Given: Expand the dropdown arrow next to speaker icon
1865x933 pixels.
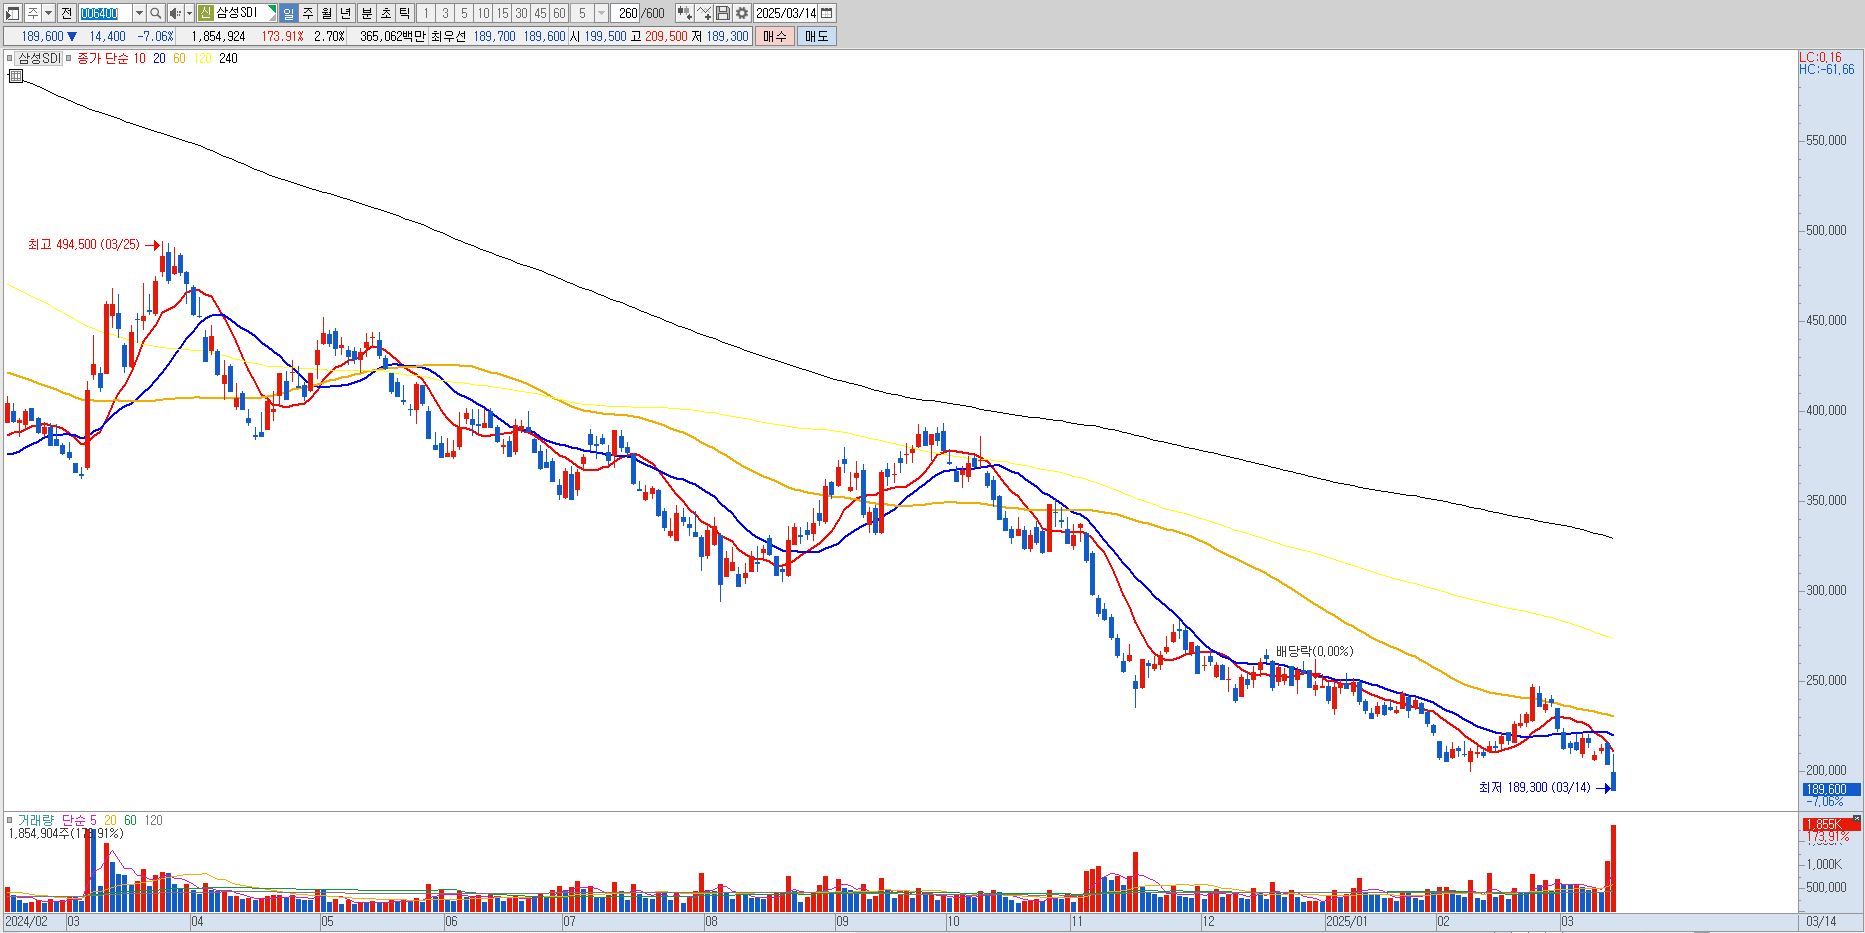Looking at the screenshot, I should click(189, 13).
